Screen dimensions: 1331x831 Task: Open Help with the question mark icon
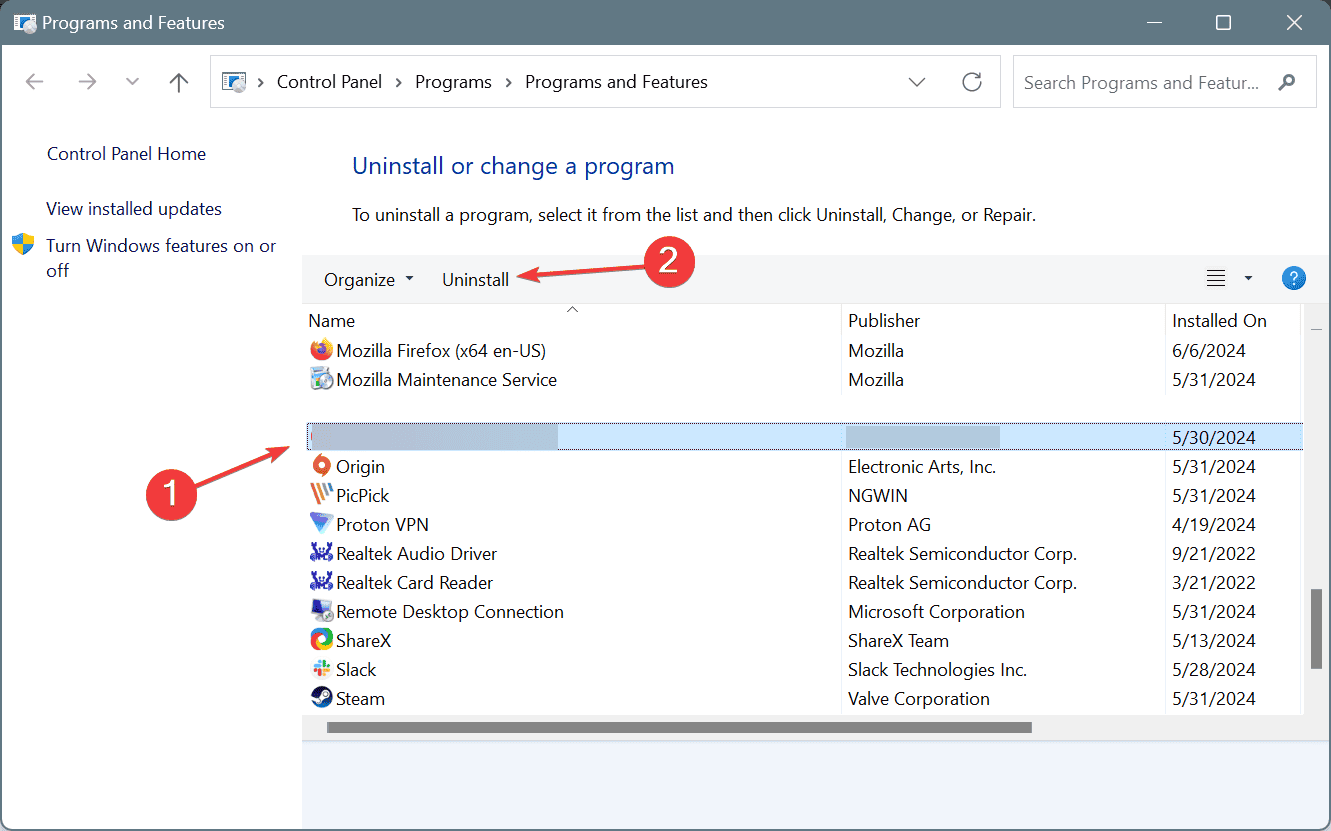tap(1294, 279)
